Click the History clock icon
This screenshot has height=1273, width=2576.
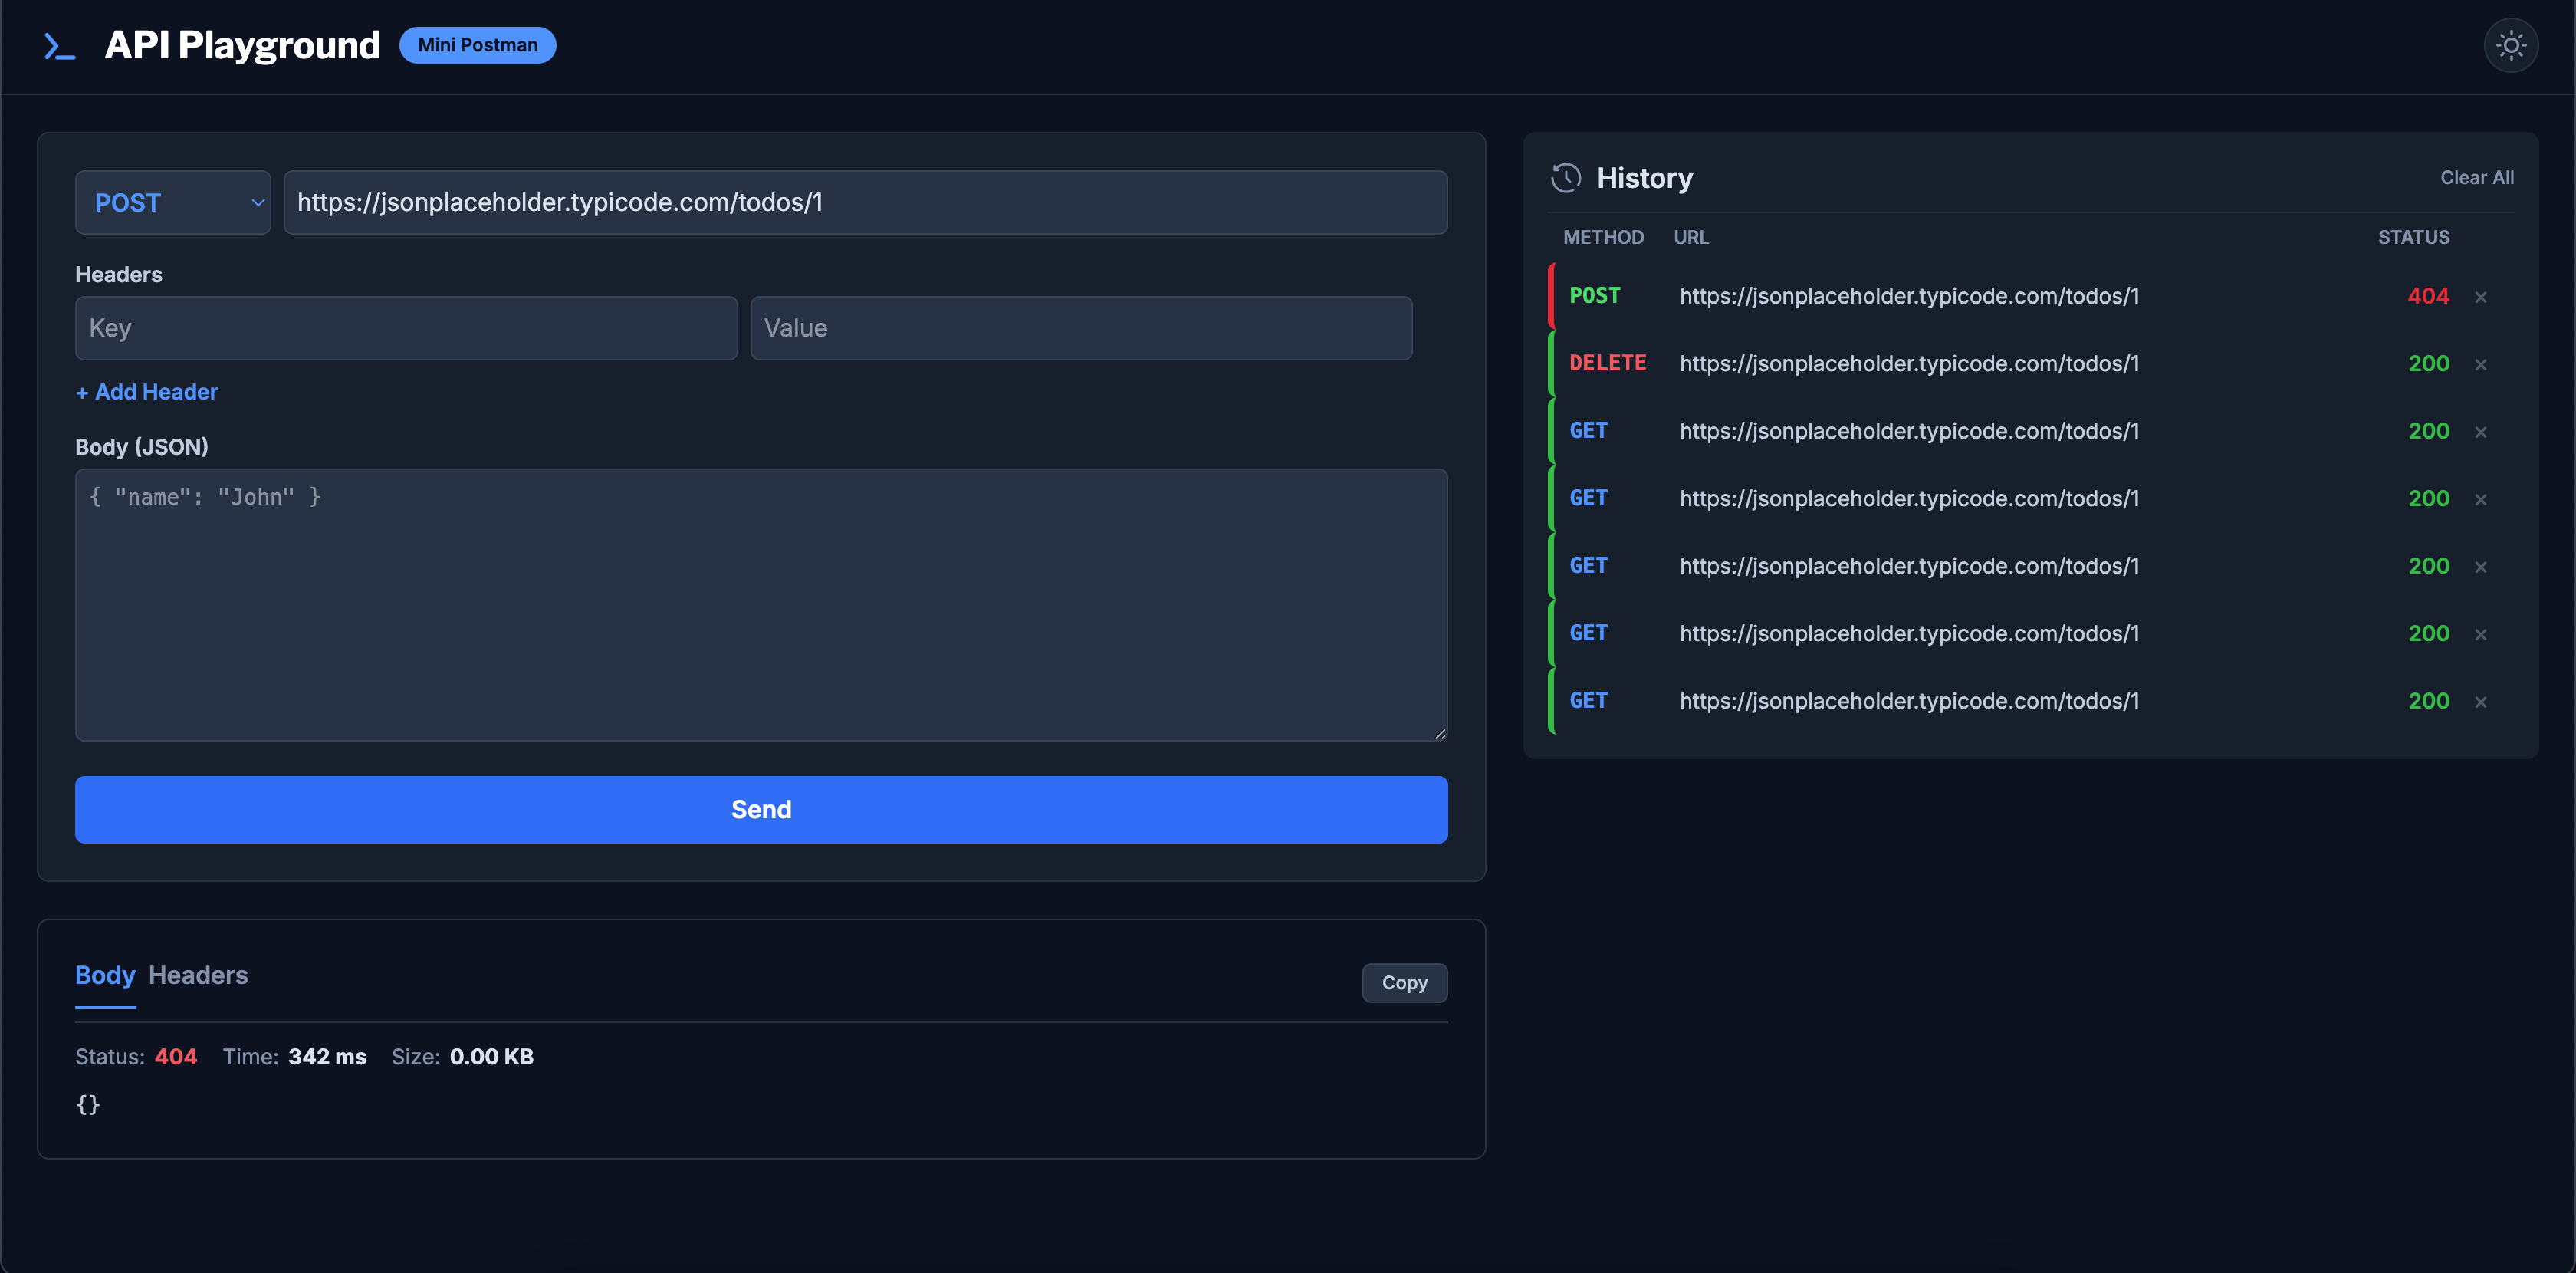click(x=1566, y=178)
